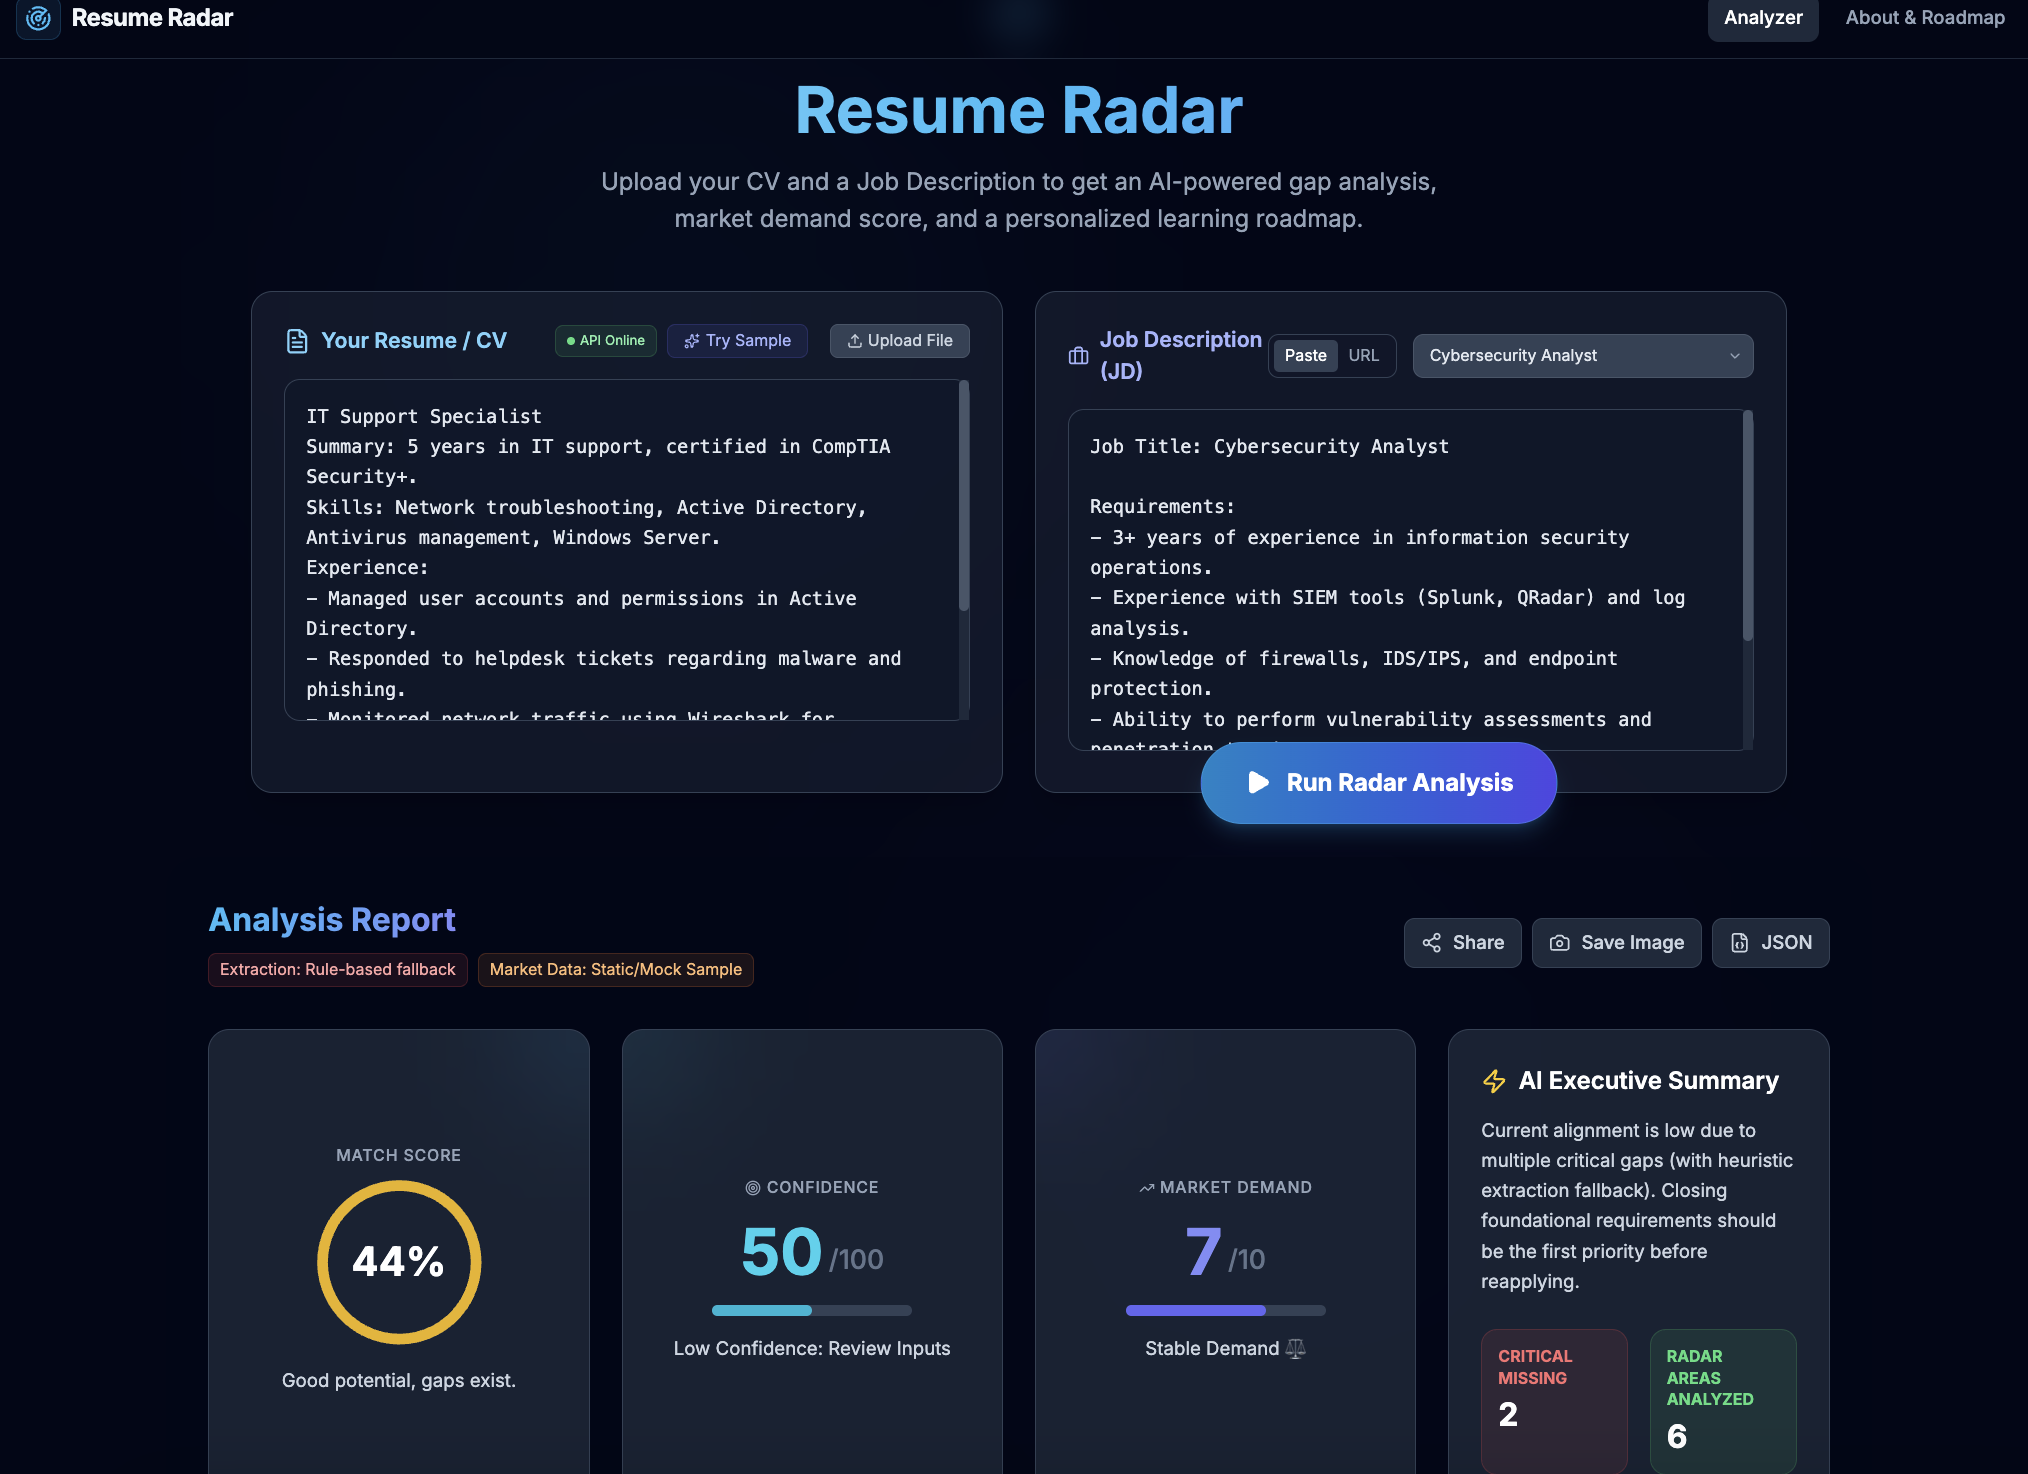
Task: Click the Confidence progress bar
Action: 811,1310
